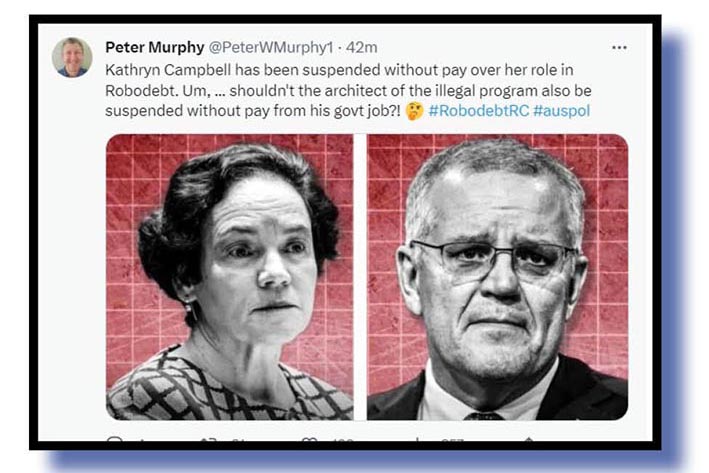Image resolution: width=709 pixels, height=473 pixels.
Task: Click the @PeterWMurphy1 handle
Action: [x=271, y=47]
